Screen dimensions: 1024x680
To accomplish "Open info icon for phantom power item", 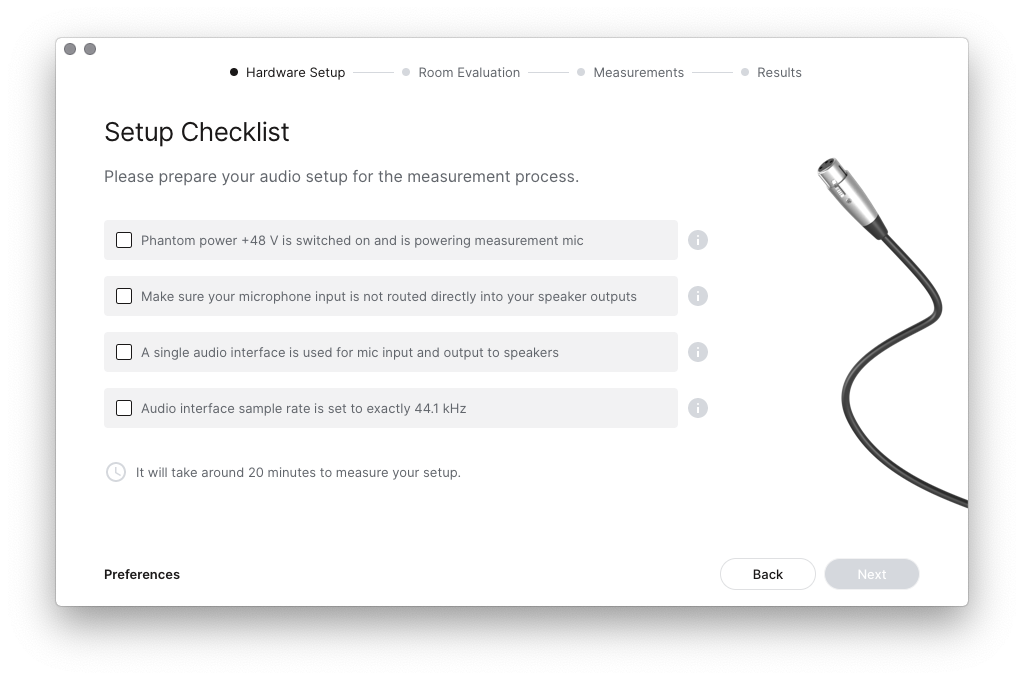I will [697, 240].
